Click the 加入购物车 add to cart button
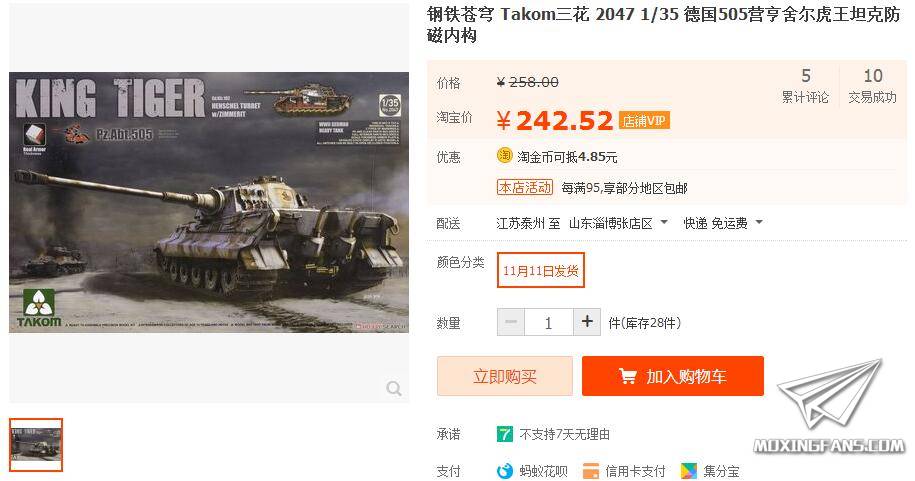Image resolution: width=915 pixels, height=481 pixels. pos(673,376)
